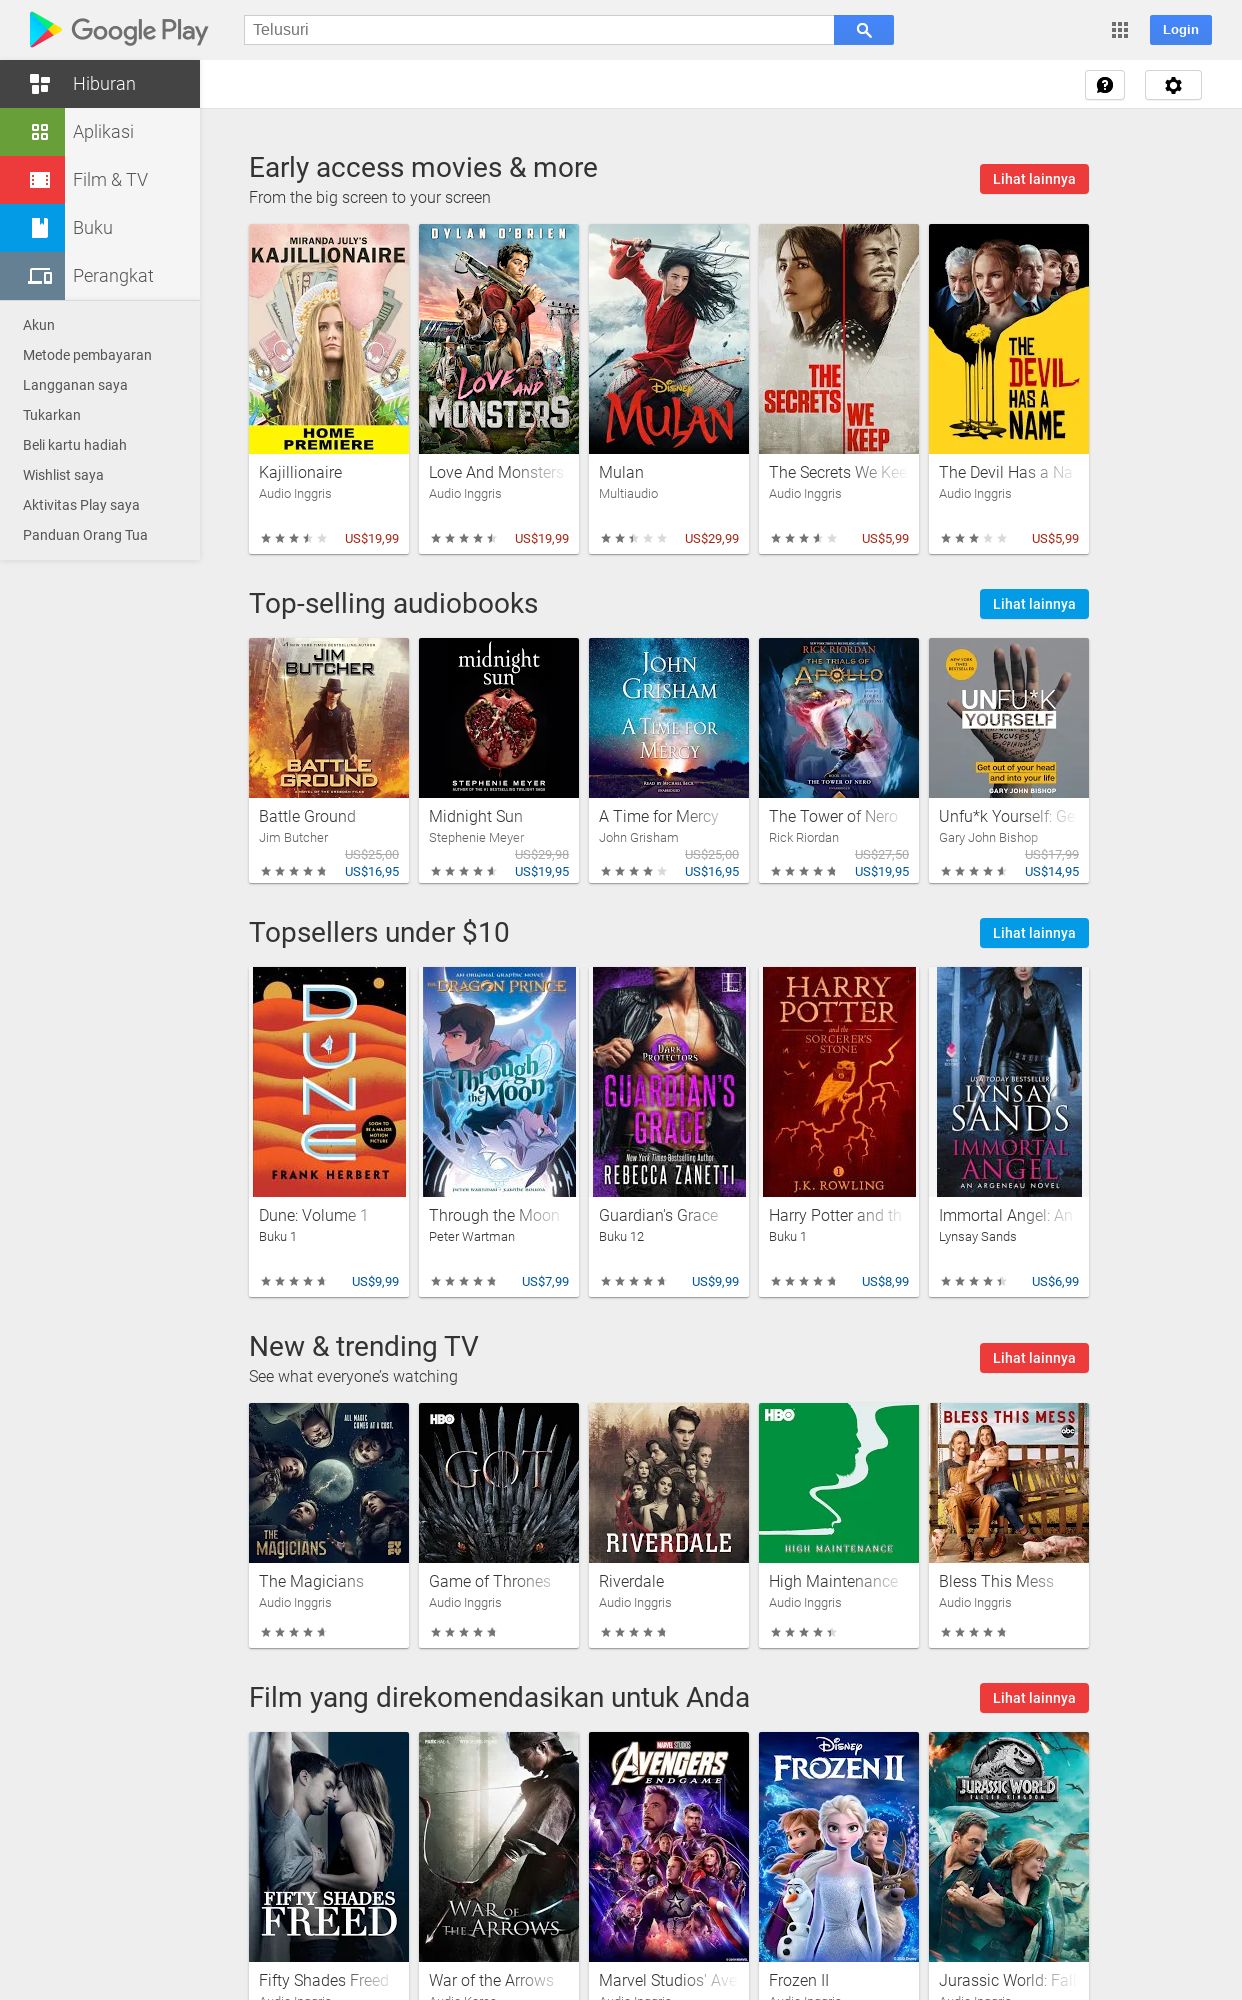Click the Mulan price US$29,99

[x=712, y=539]
